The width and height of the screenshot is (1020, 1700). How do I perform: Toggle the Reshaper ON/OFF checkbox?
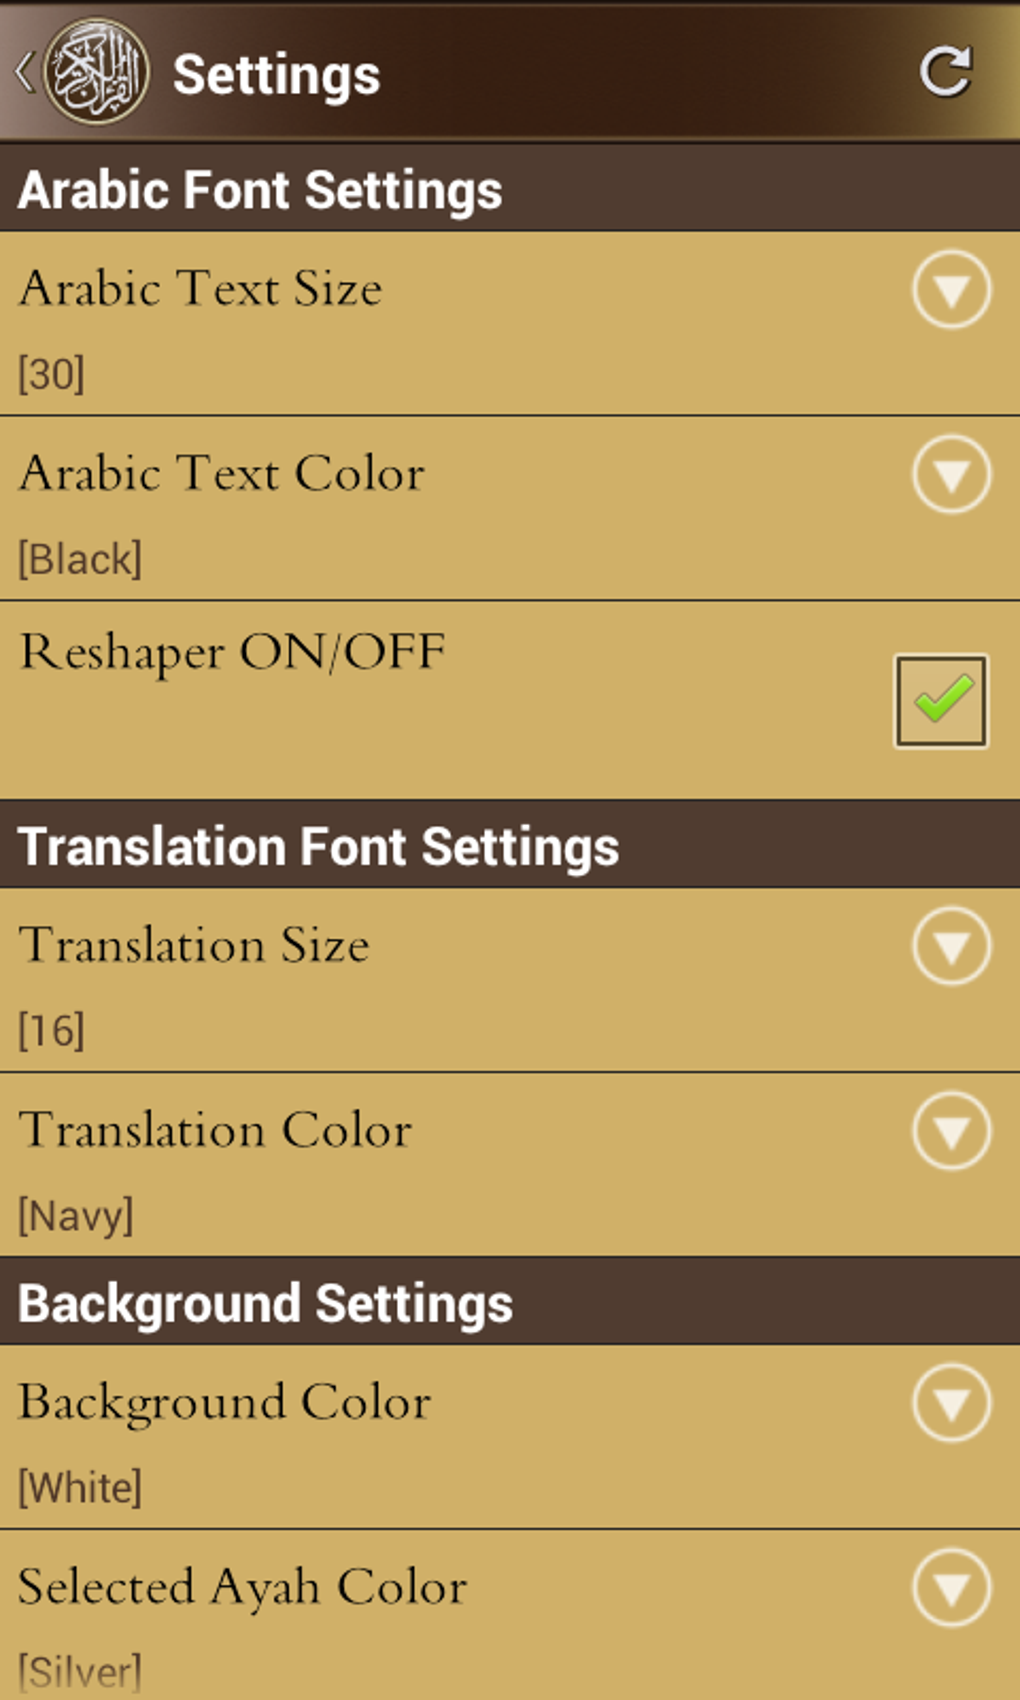940,700
